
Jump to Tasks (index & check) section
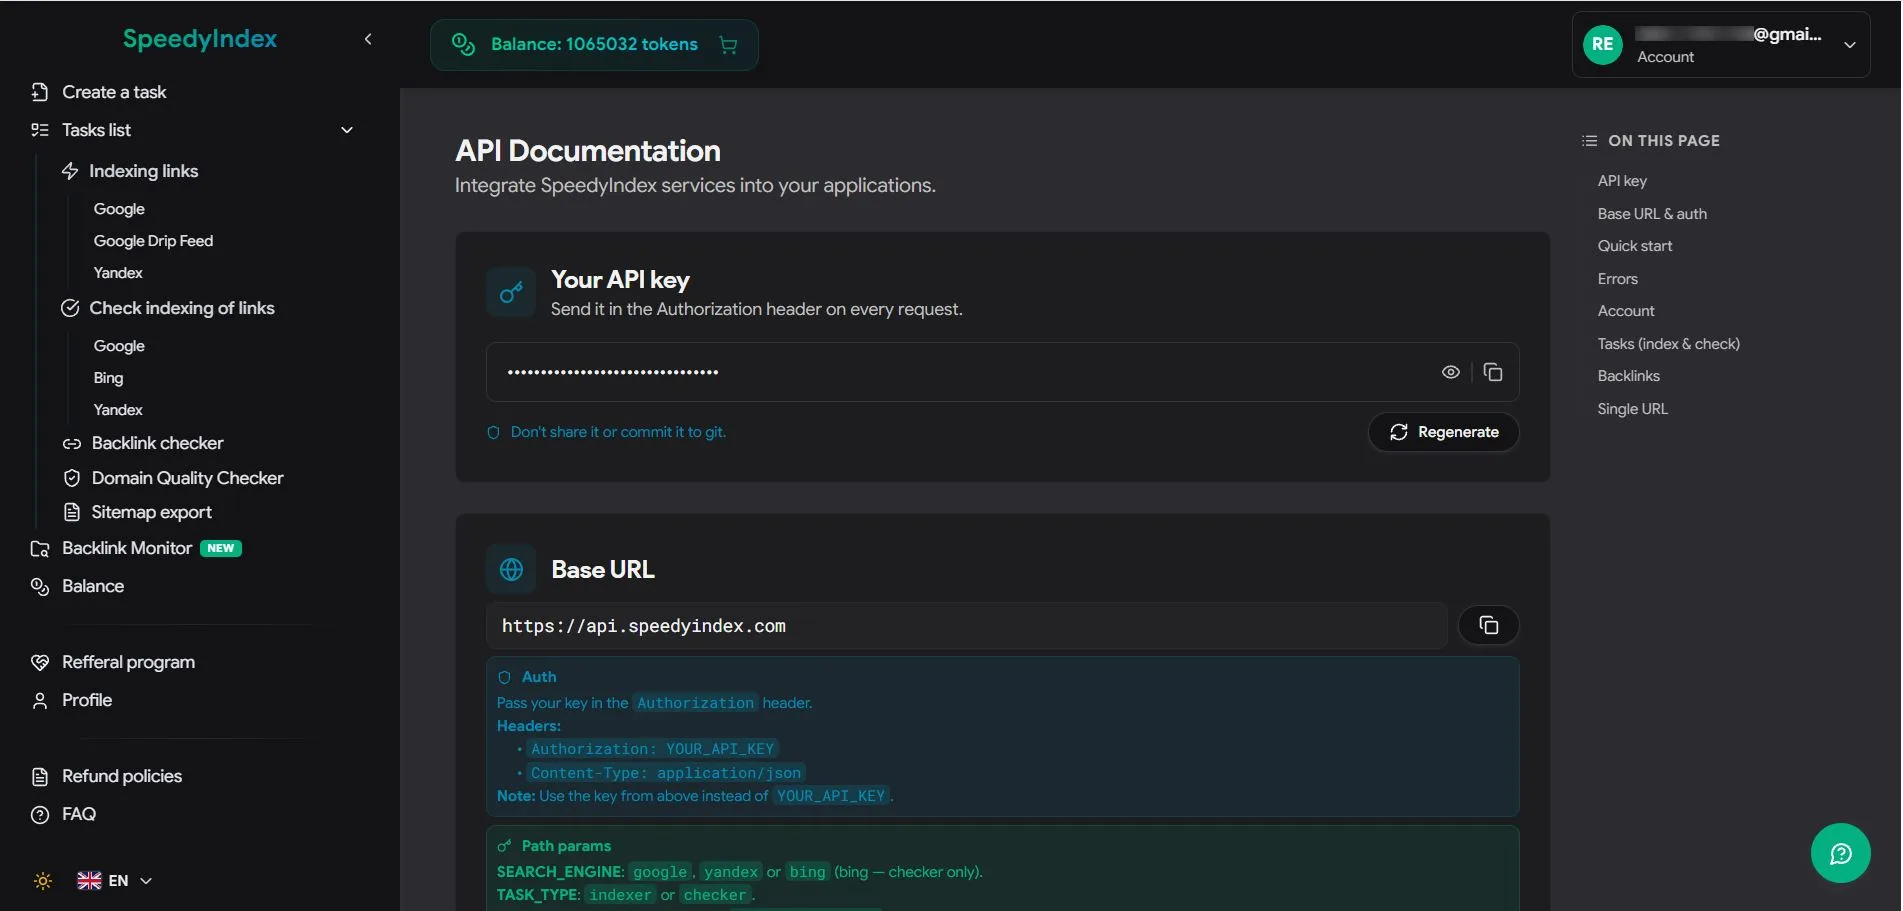pos(1668,344)
